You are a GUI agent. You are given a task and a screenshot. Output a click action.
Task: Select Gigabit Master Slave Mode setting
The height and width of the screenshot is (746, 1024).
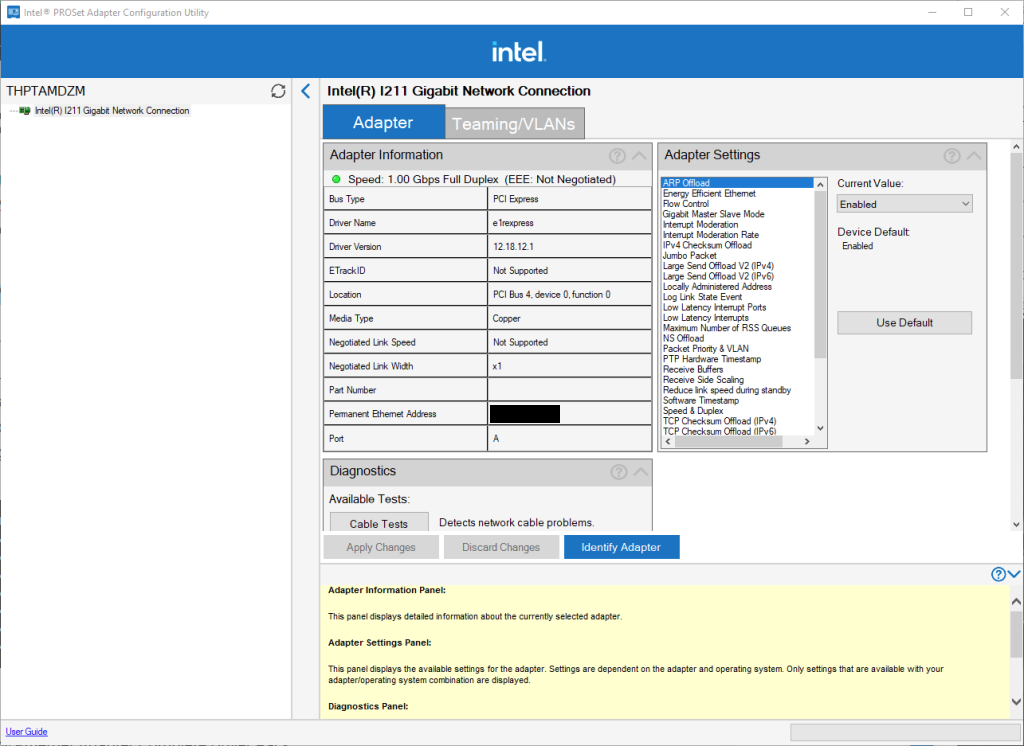pos(713,214)
